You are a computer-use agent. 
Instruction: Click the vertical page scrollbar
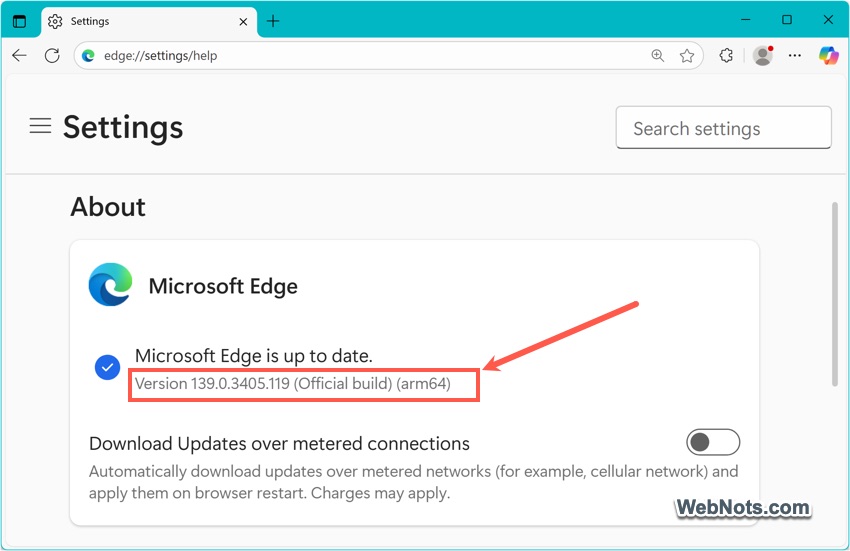click(x=835, y=294)
